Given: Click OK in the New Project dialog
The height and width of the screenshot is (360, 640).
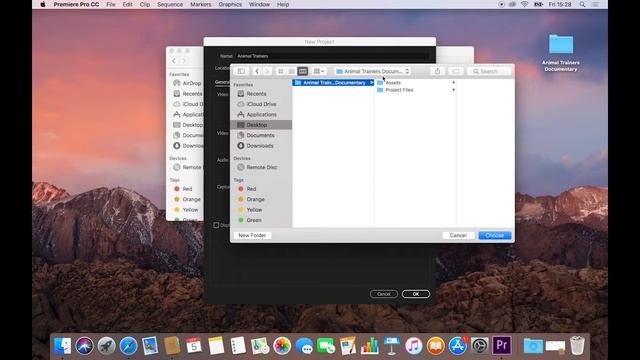Looking at the screenshot, I should (416, 294).
